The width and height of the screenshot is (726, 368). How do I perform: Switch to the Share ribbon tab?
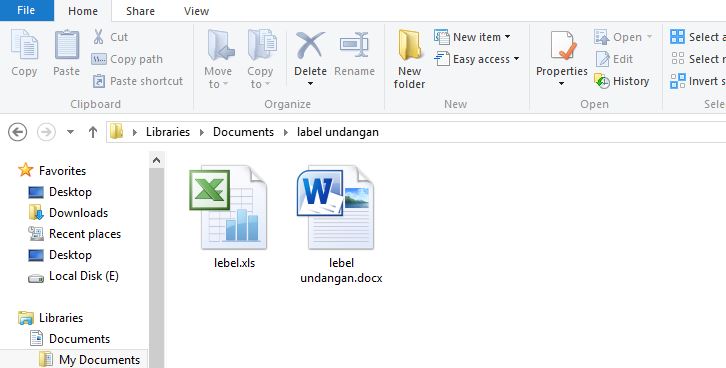(140, 11)
